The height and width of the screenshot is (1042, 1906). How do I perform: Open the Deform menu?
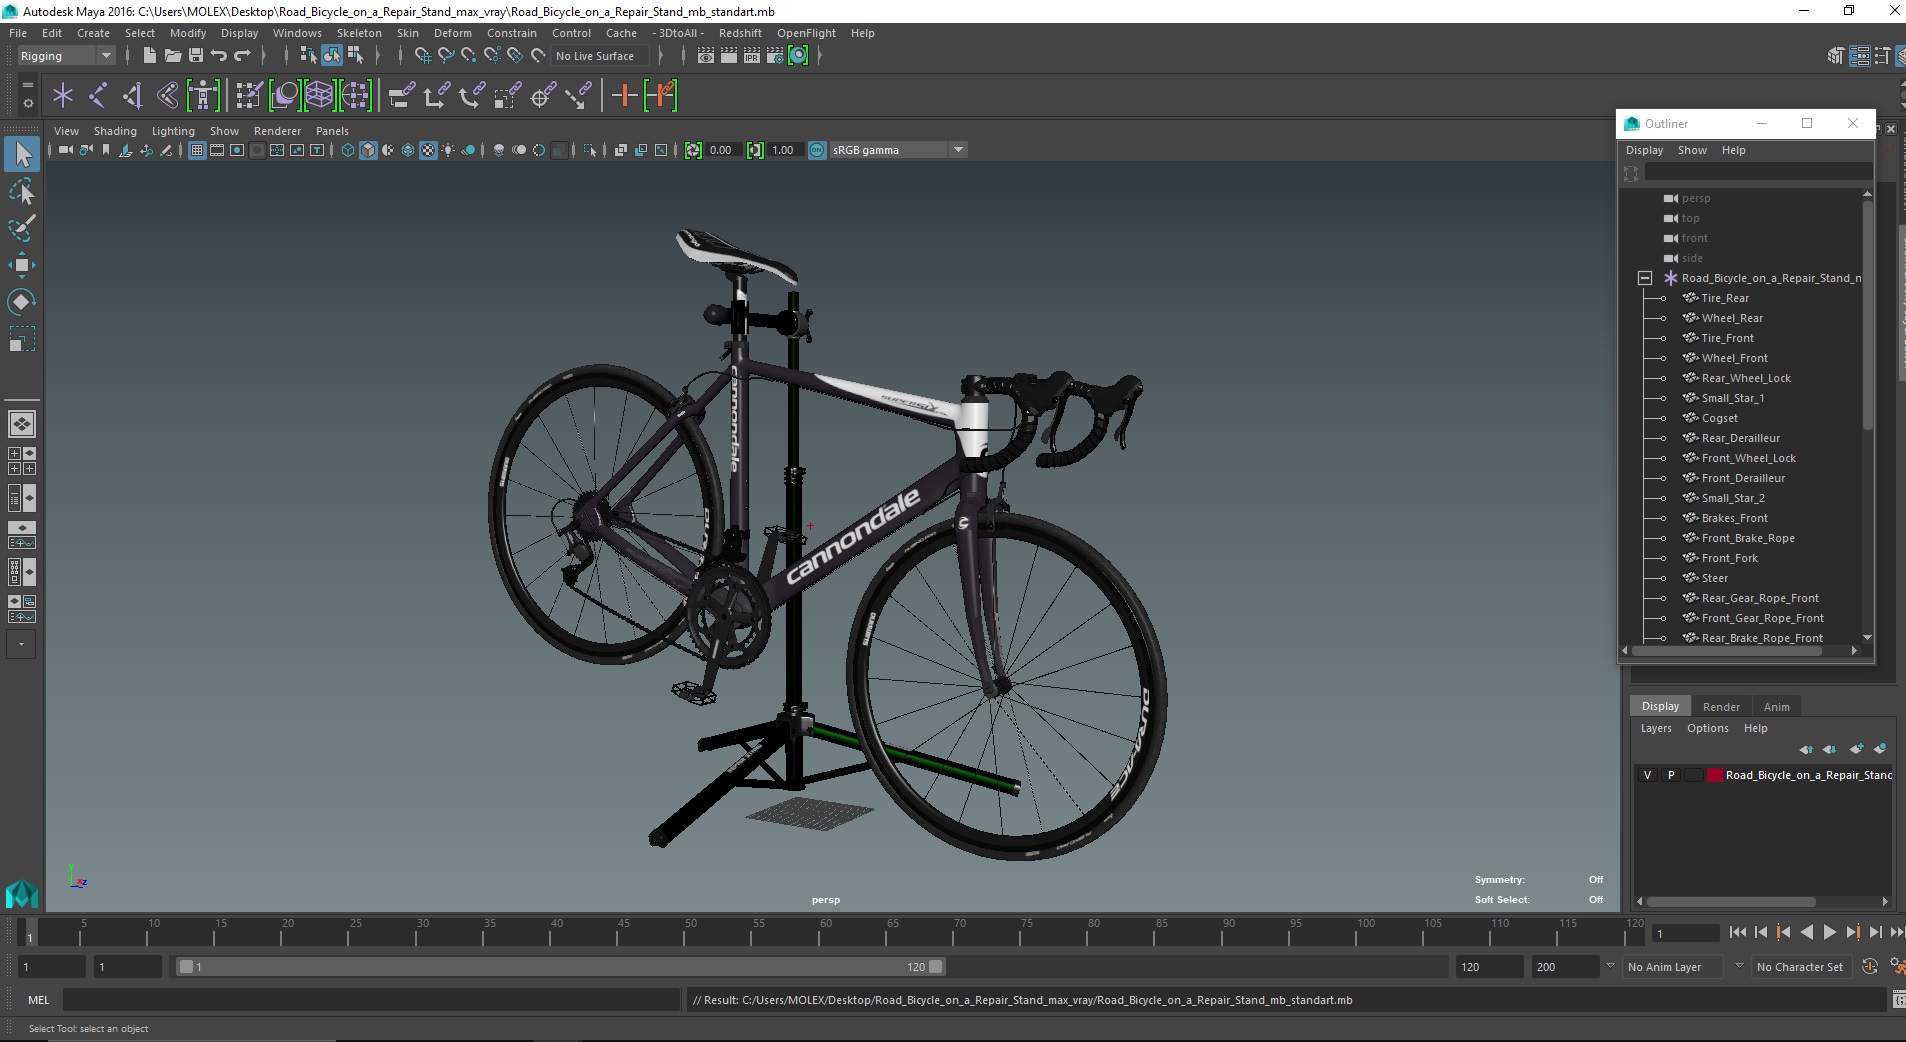pyautogui.click(x=452, y=33)
